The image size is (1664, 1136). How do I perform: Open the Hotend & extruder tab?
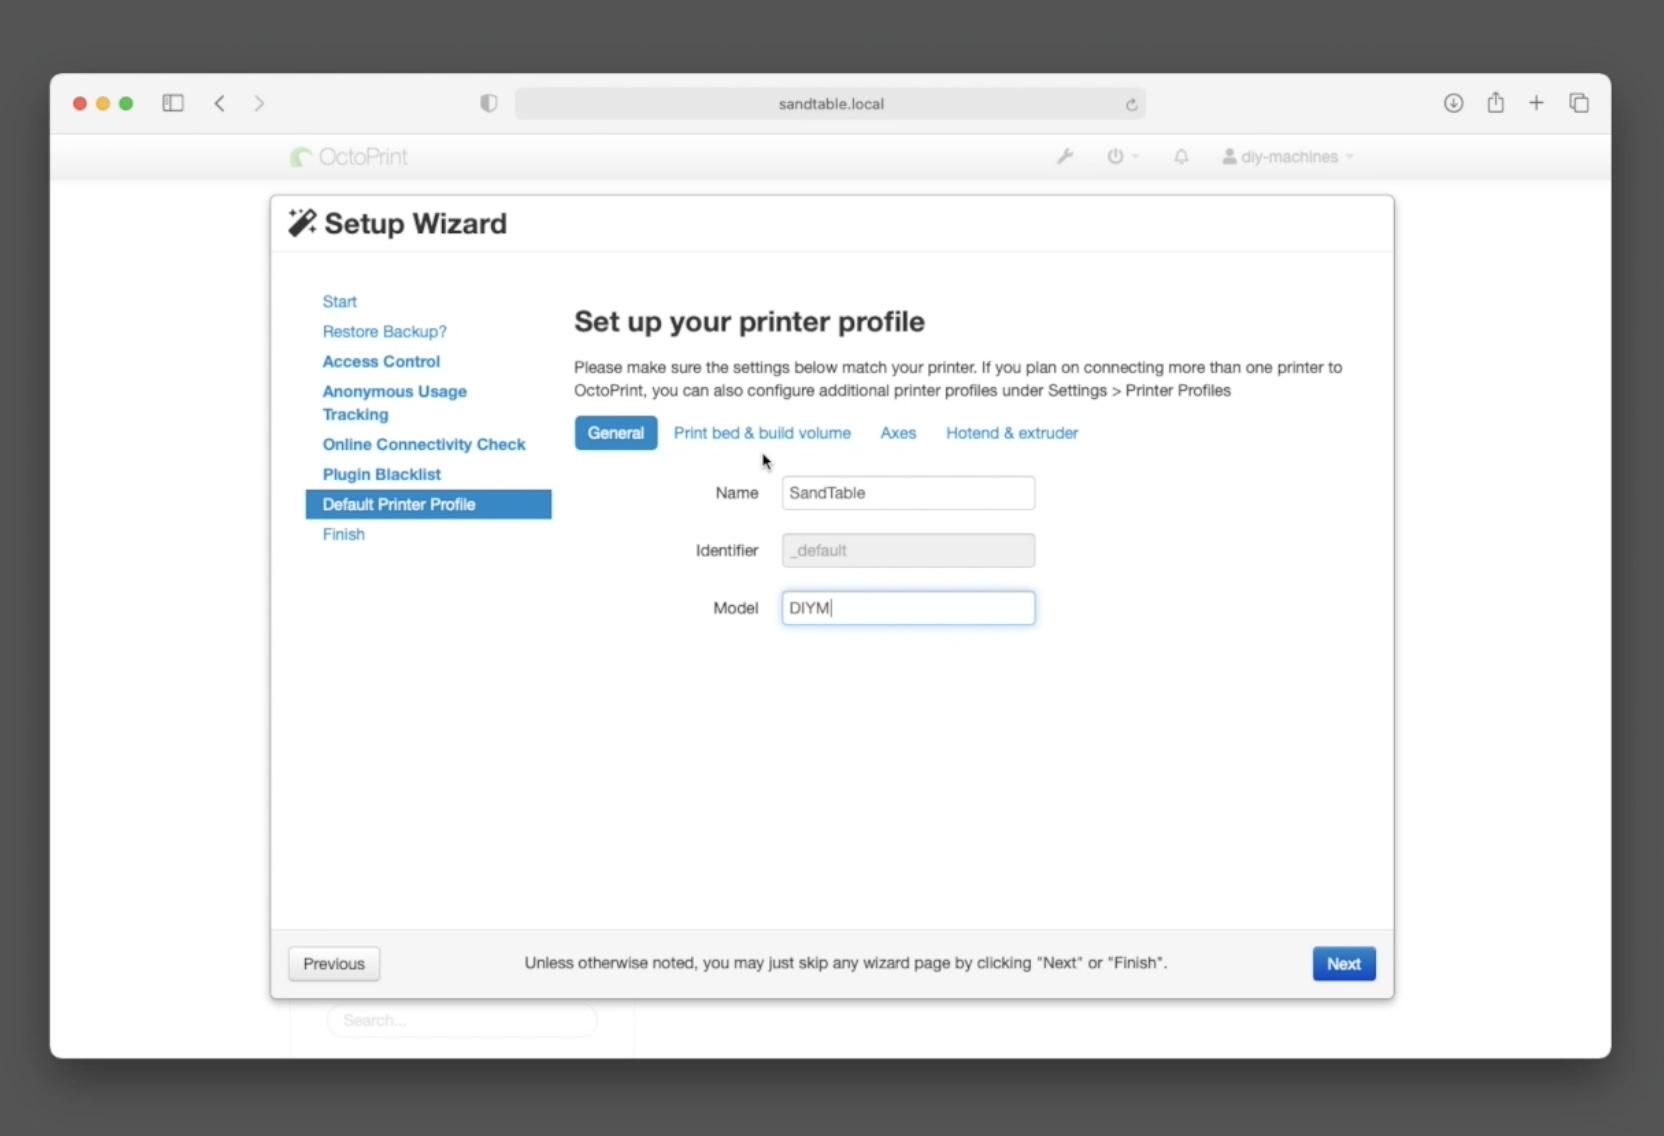1012,433
